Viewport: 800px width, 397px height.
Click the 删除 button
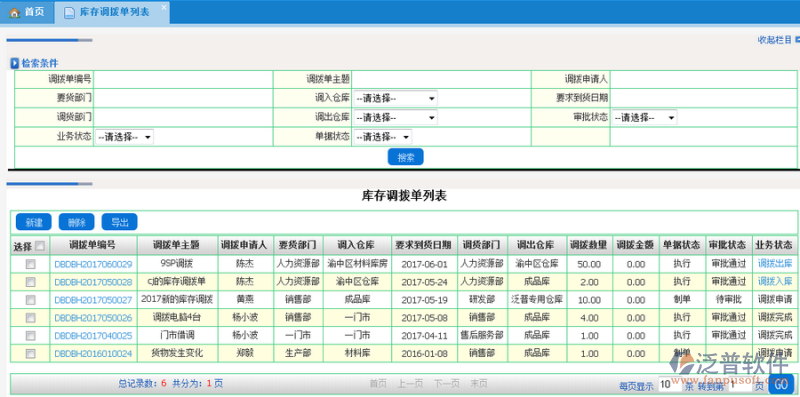77,222
